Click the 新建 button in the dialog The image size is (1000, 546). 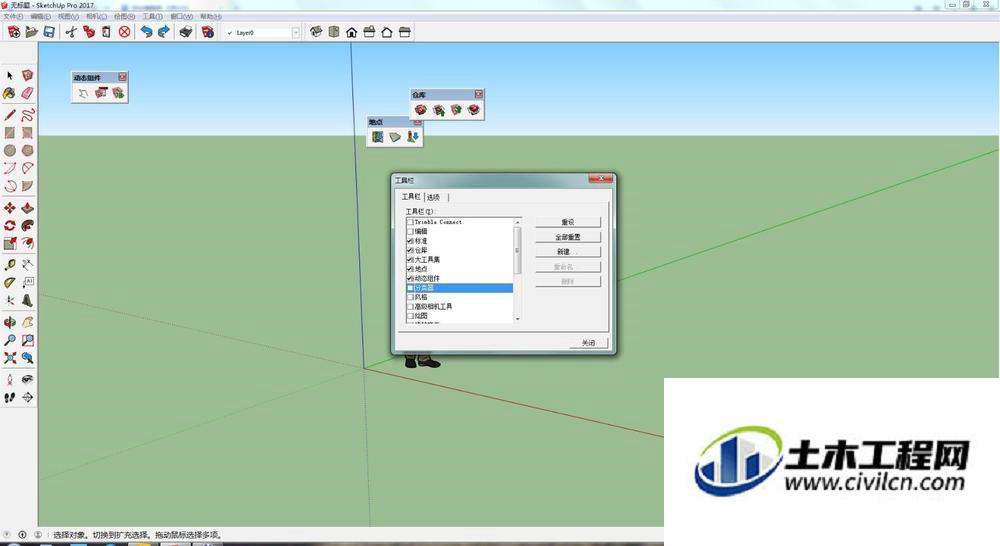(568, 251)
